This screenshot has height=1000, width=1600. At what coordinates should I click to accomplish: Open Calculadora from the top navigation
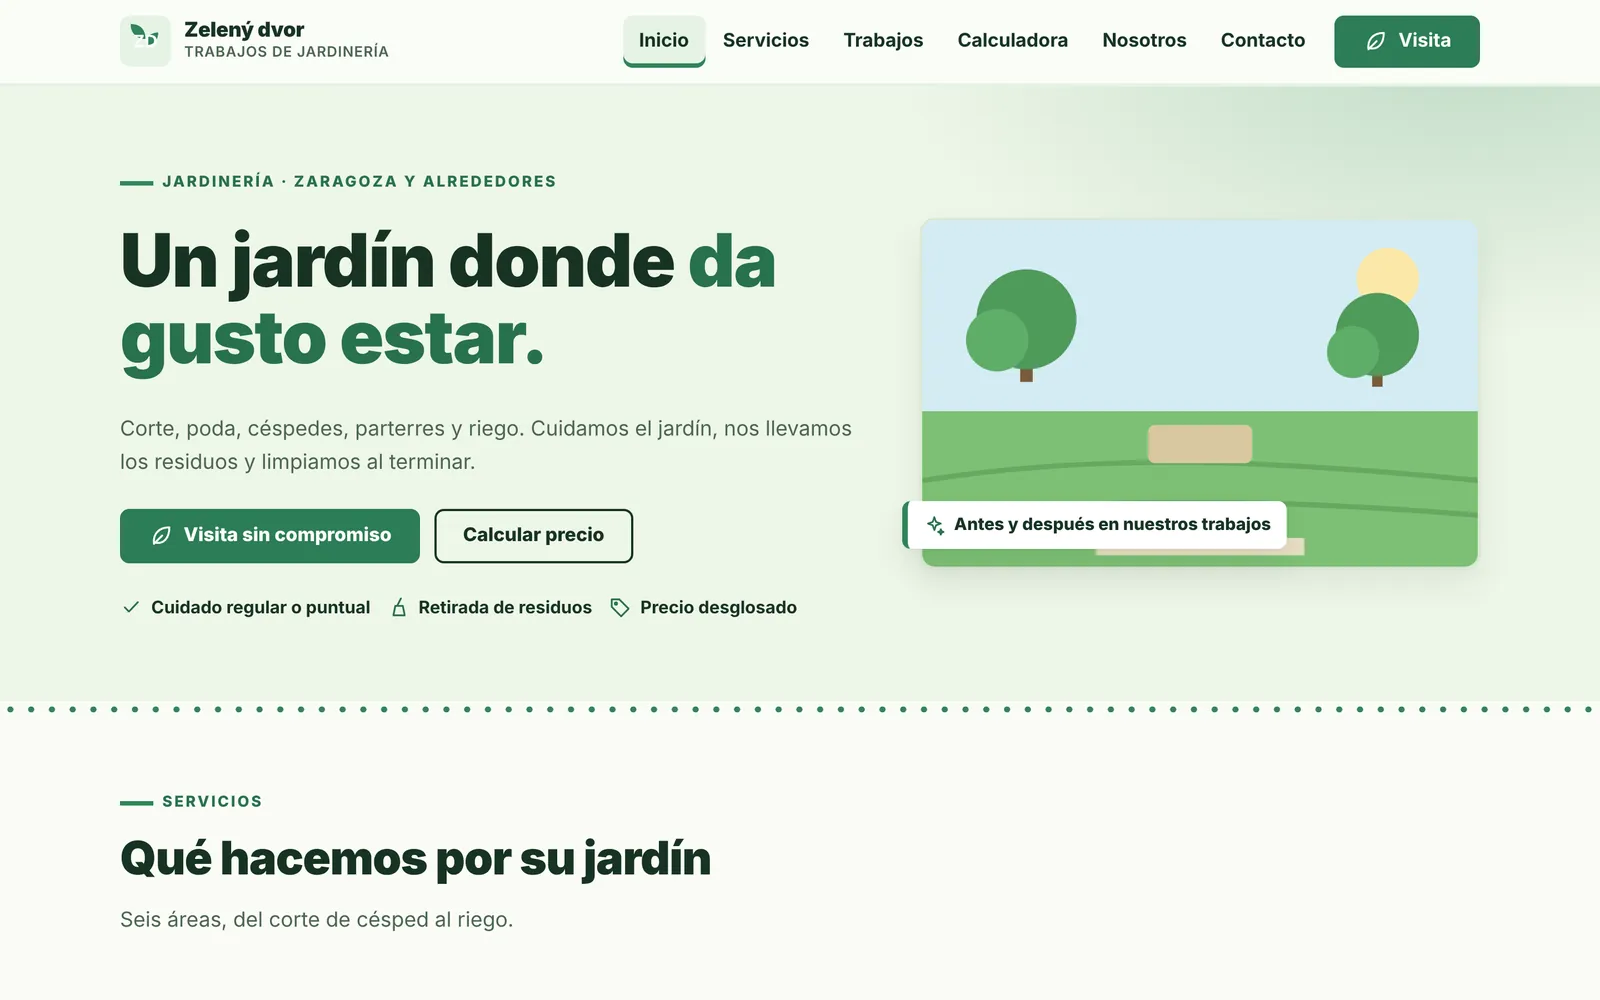pos(1012,41)
